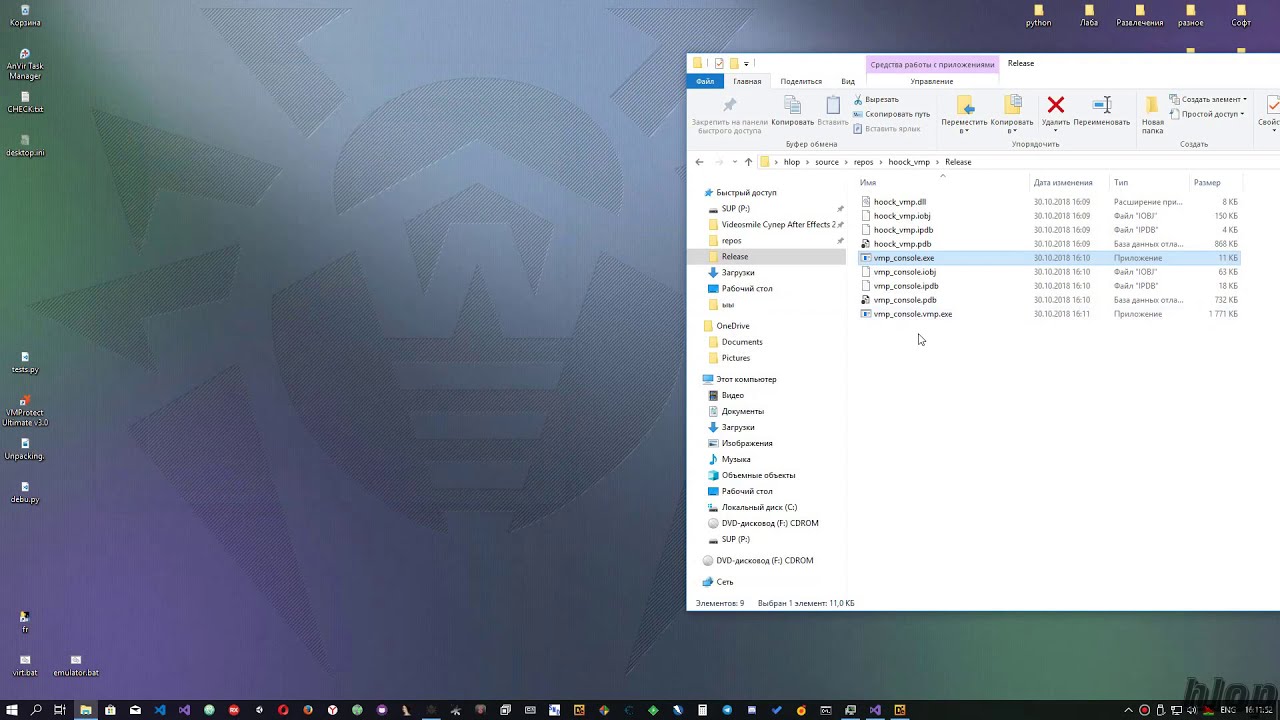1280x720 pixels.
Task: Click the red X Удалить icon
Action: (1055, 105)
